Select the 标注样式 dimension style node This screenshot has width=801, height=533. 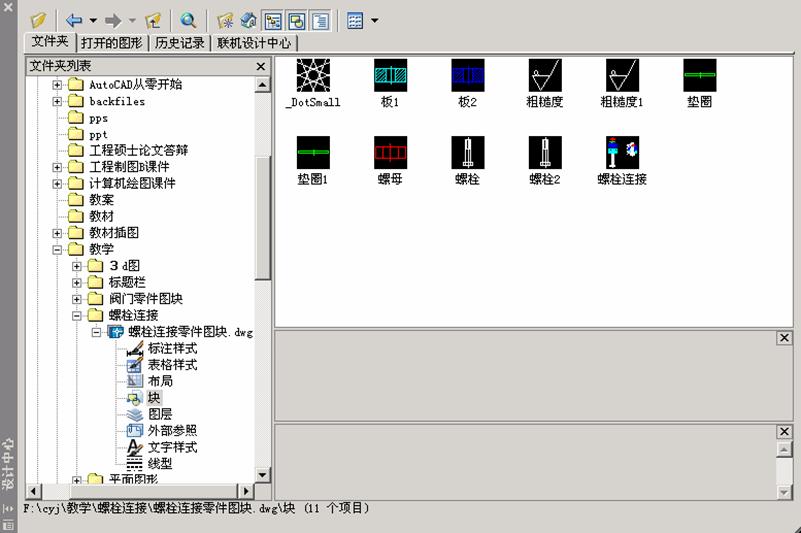[172, 349]
